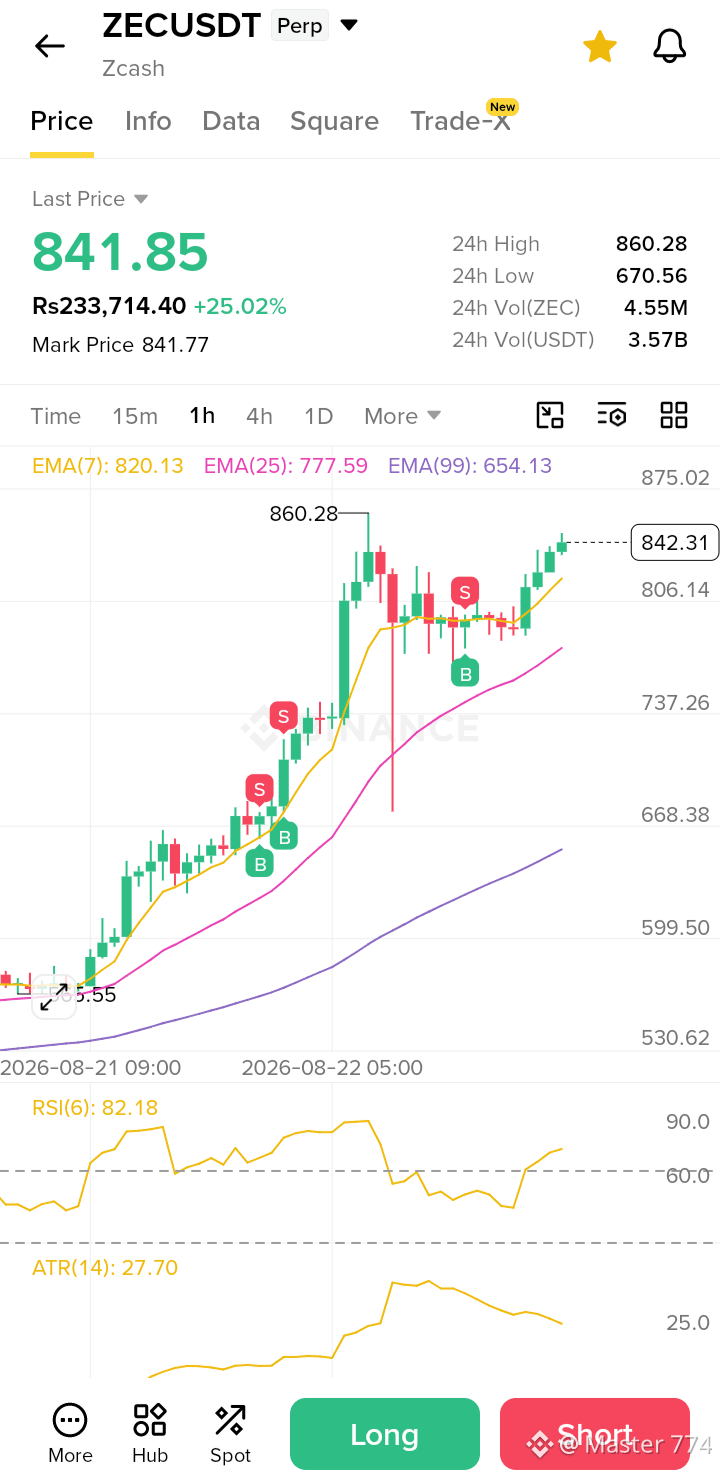
Task: Tap the Long button
Action: [385, 1434]
